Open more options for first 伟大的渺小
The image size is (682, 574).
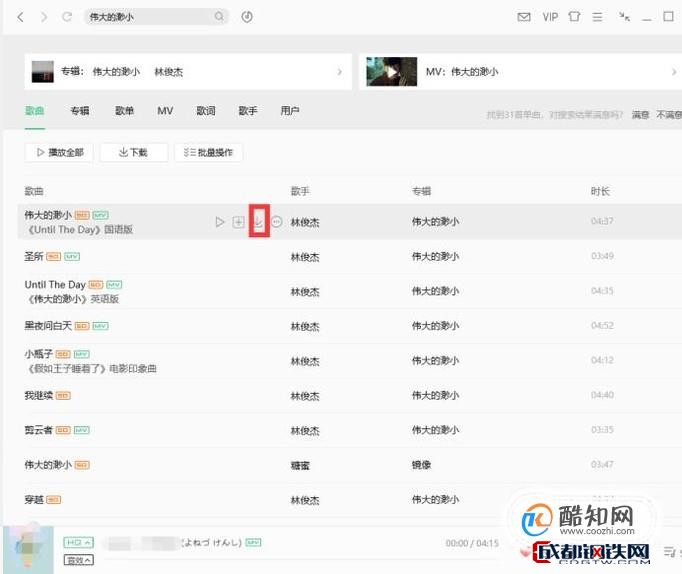[277, 222]
